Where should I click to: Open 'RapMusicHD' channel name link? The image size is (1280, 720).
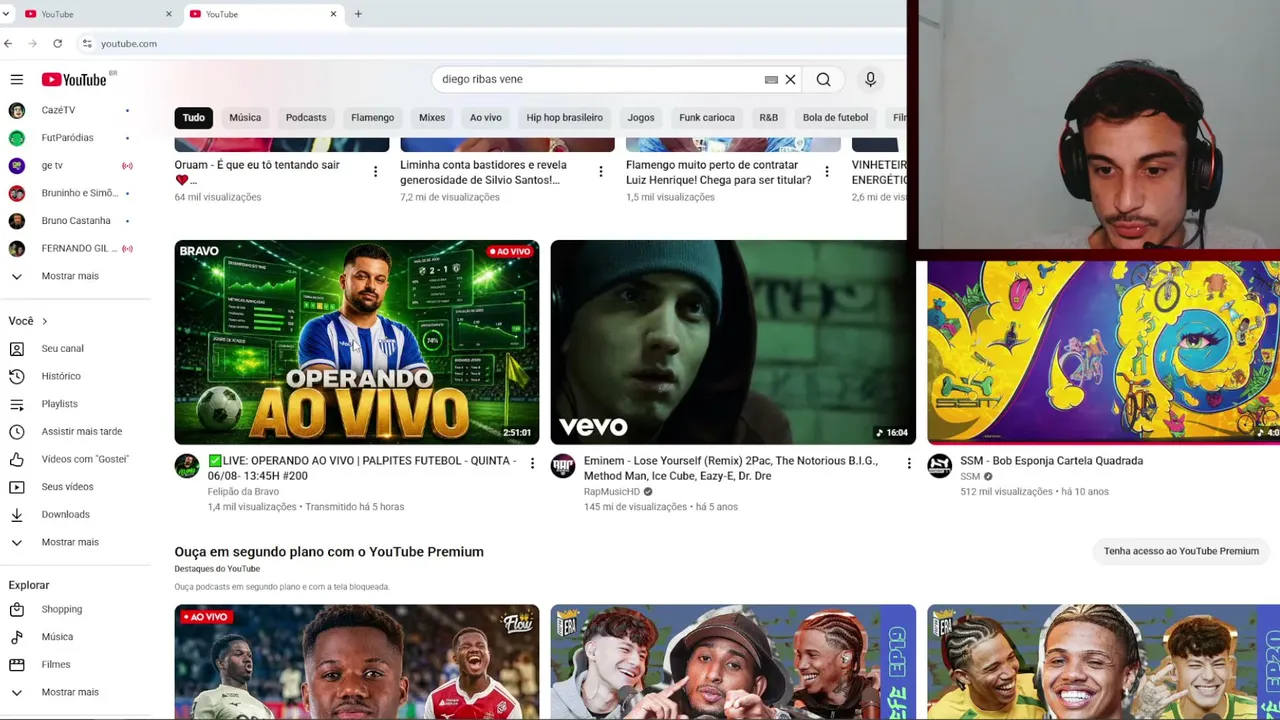pos(611,492)
